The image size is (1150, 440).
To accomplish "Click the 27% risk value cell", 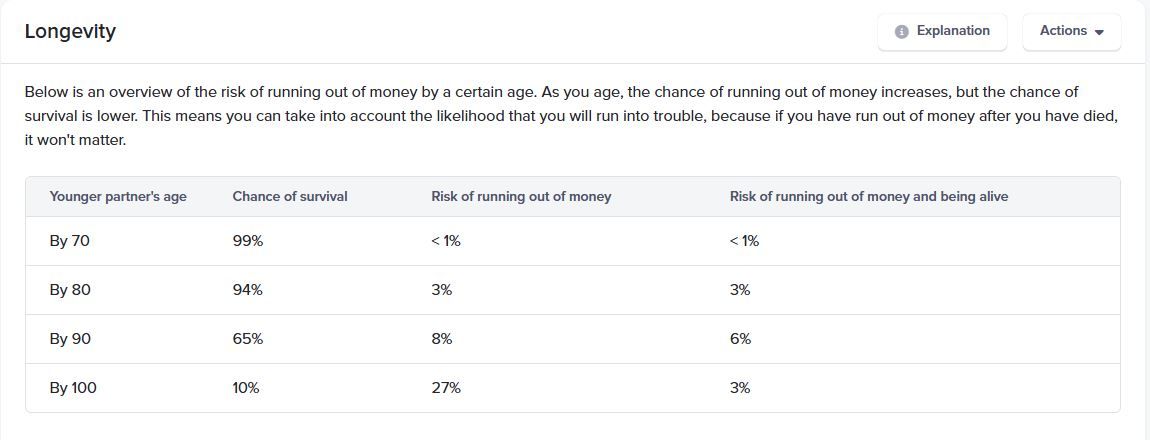I will pyautogui.click(x=446, y=388).
